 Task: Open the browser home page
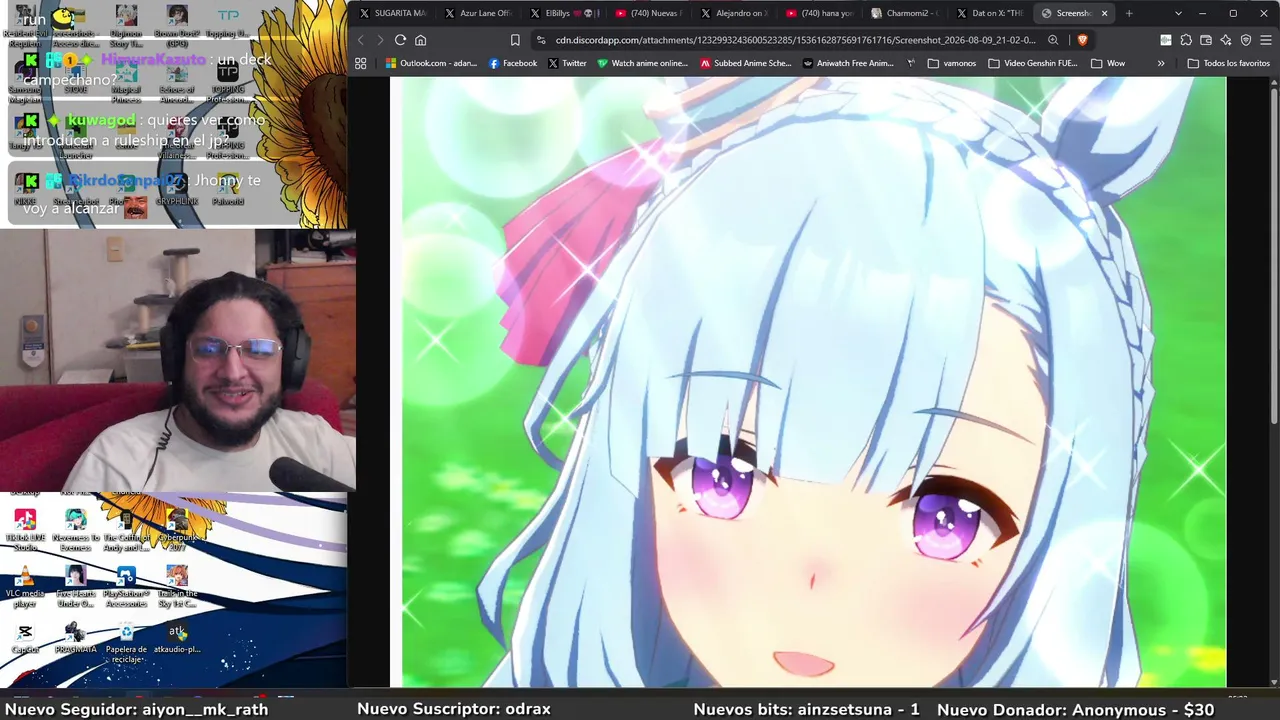(420, 40)
